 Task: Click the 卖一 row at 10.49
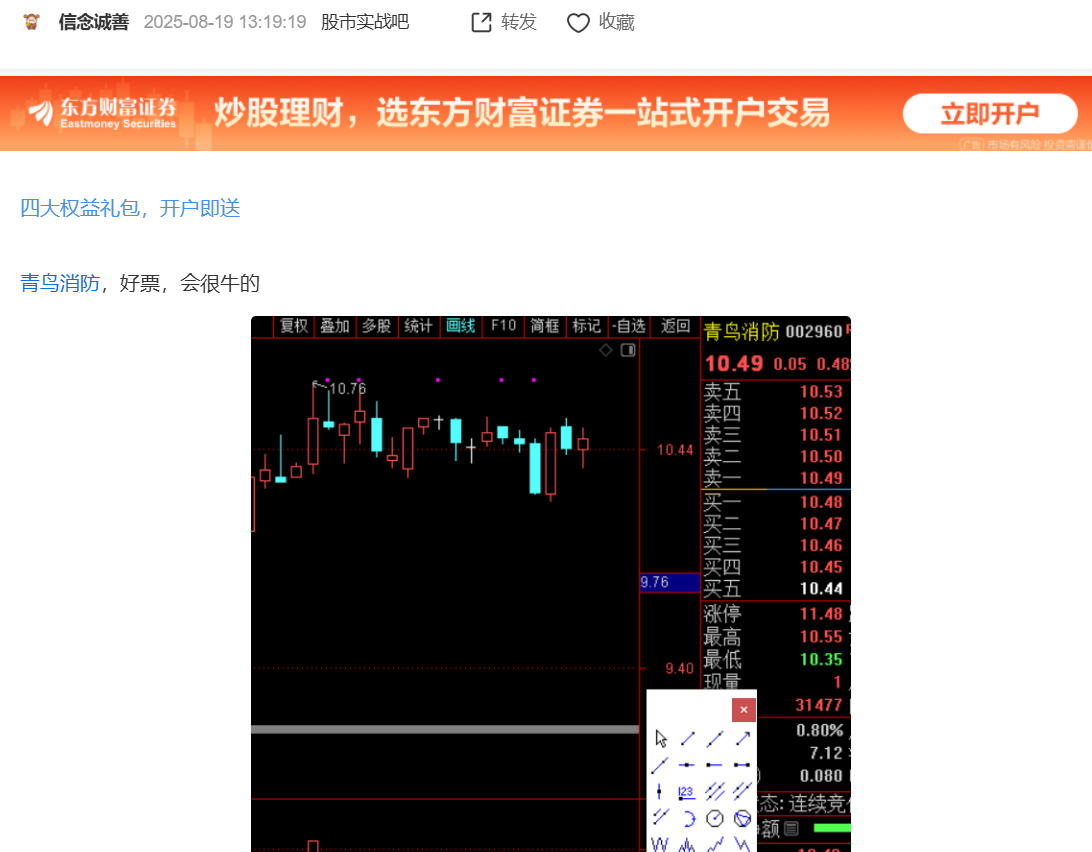pos(774,478)
